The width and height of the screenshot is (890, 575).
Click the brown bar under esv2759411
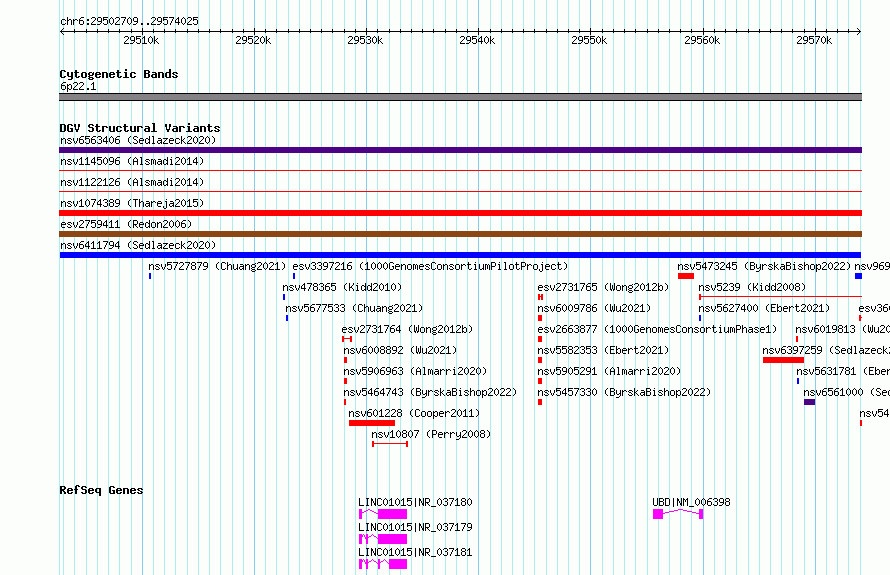[460, 234]
